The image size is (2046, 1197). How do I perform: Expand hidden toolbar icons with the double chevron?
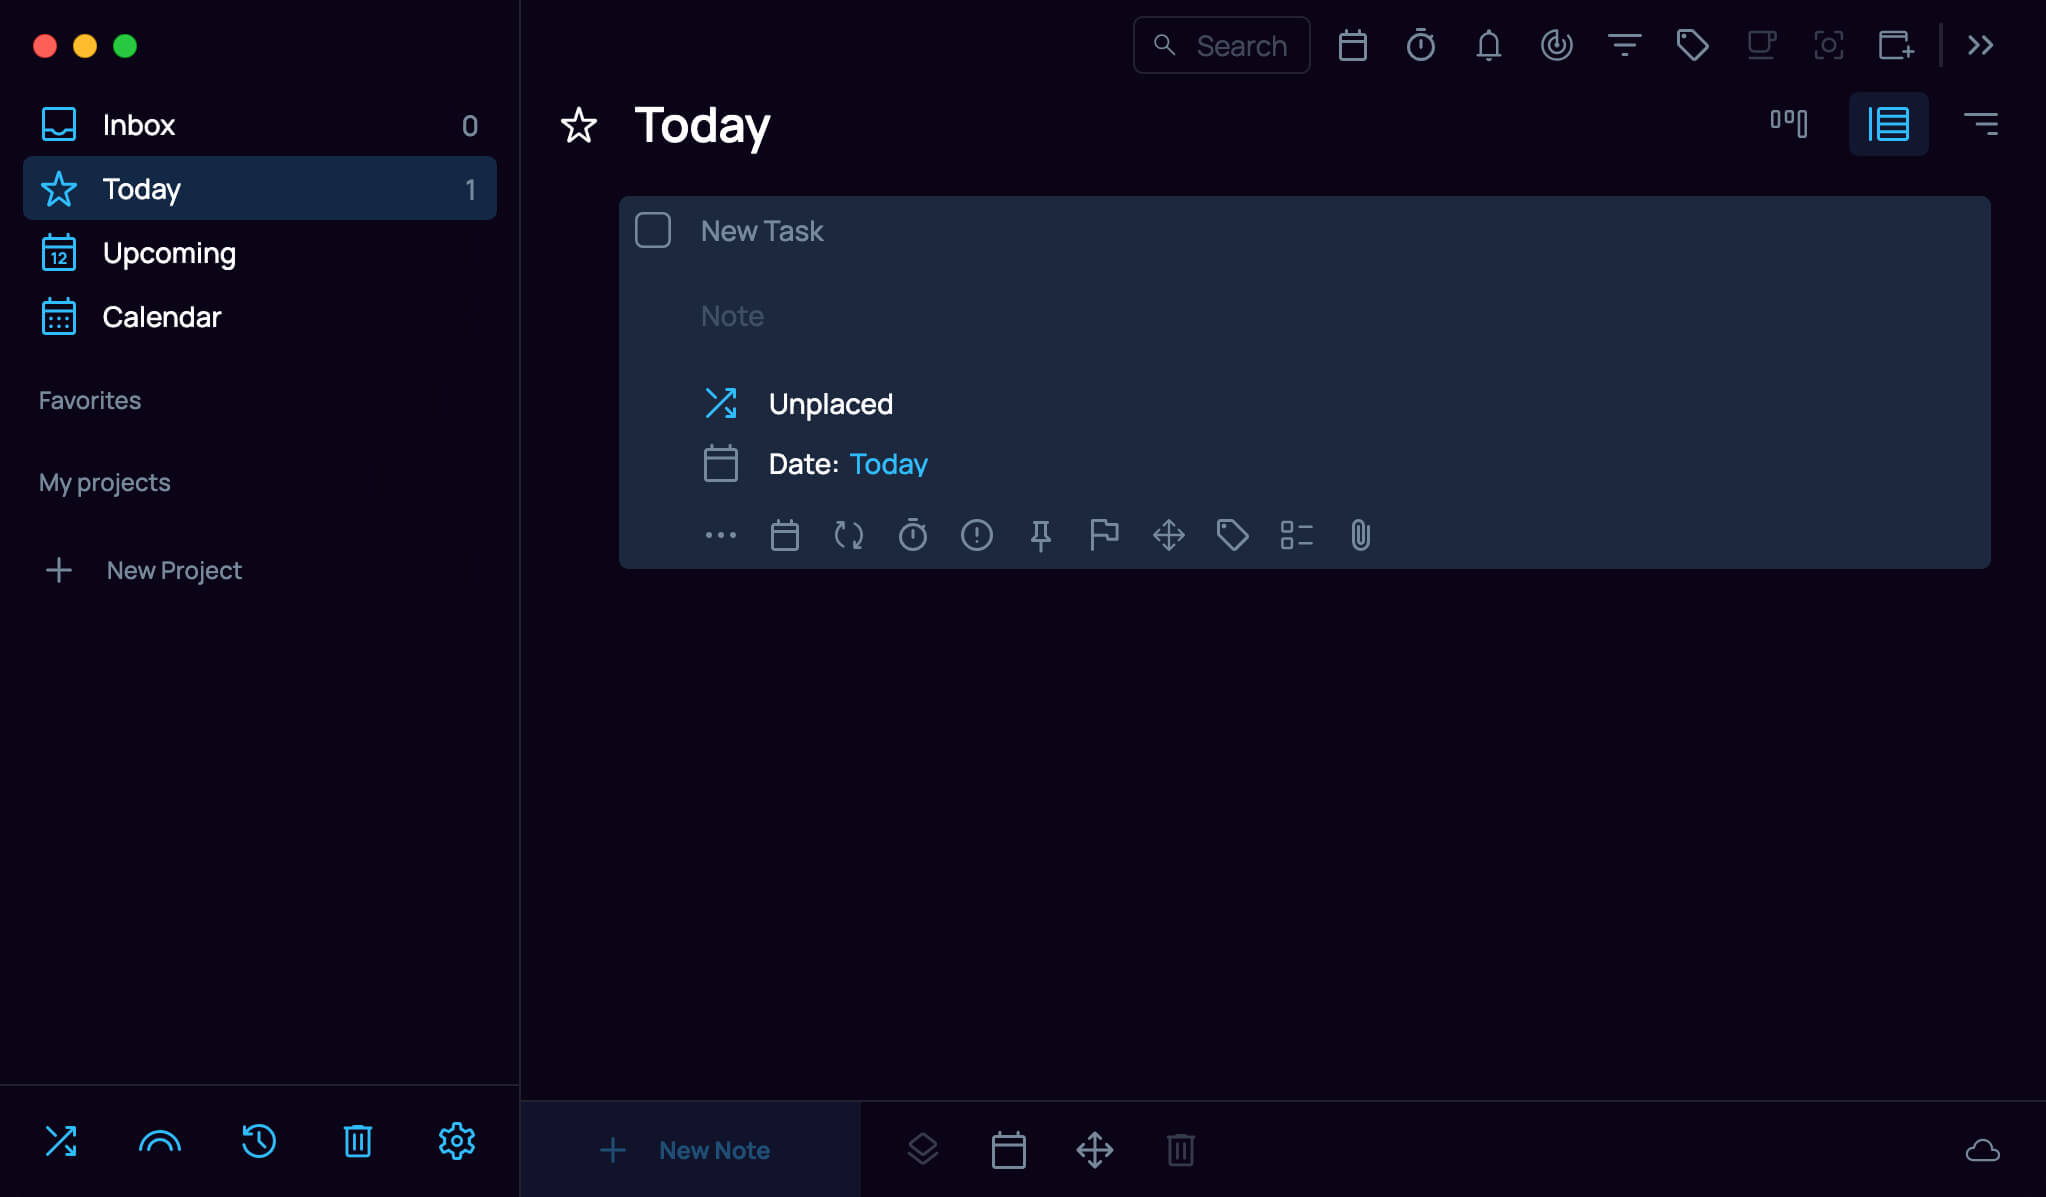(x=1978, y=45)
